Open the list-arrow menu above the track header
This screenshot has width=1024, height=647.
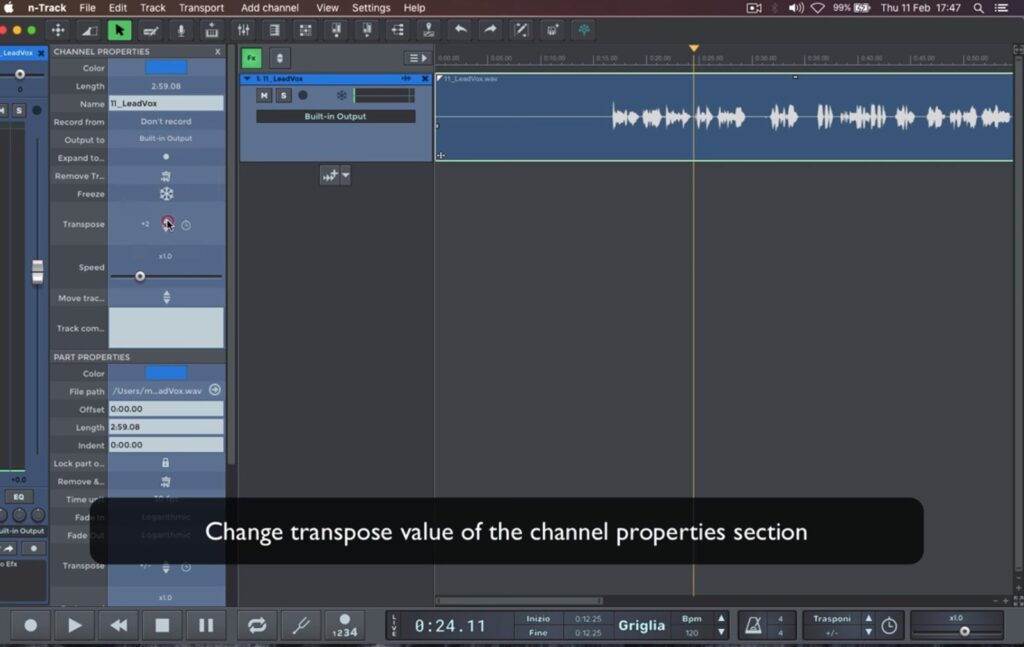[x=418, y=58]
